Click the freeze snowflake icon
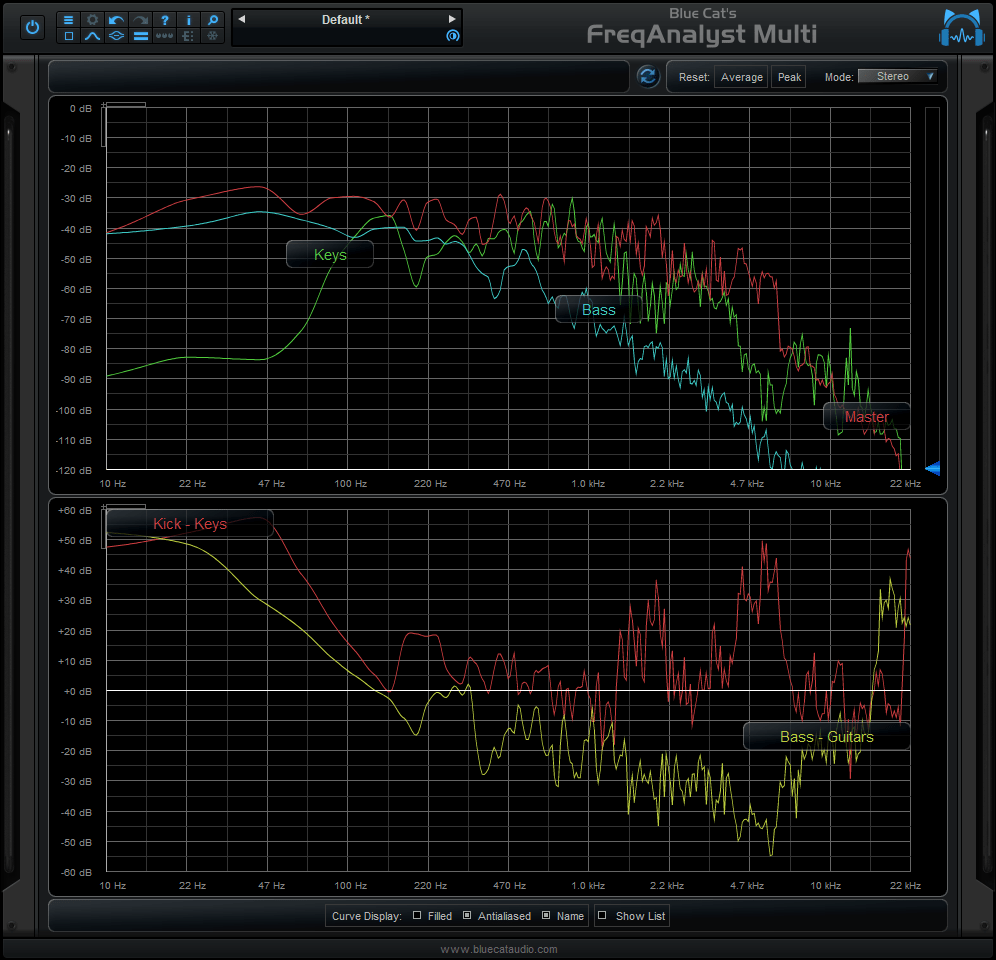996x960 pixels. pos(212,35)
